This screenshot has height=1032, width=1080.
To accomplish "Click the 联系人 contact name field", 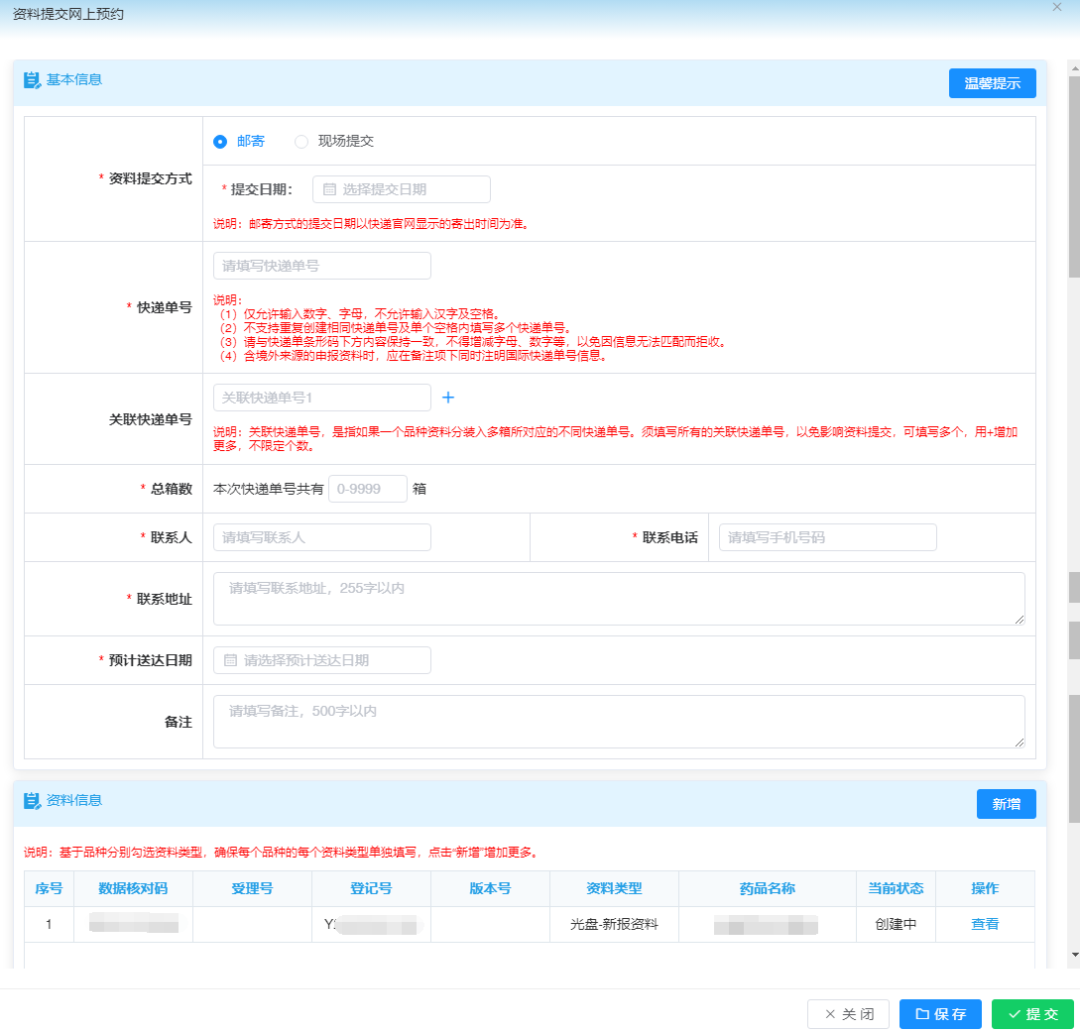I will point(320,537).
